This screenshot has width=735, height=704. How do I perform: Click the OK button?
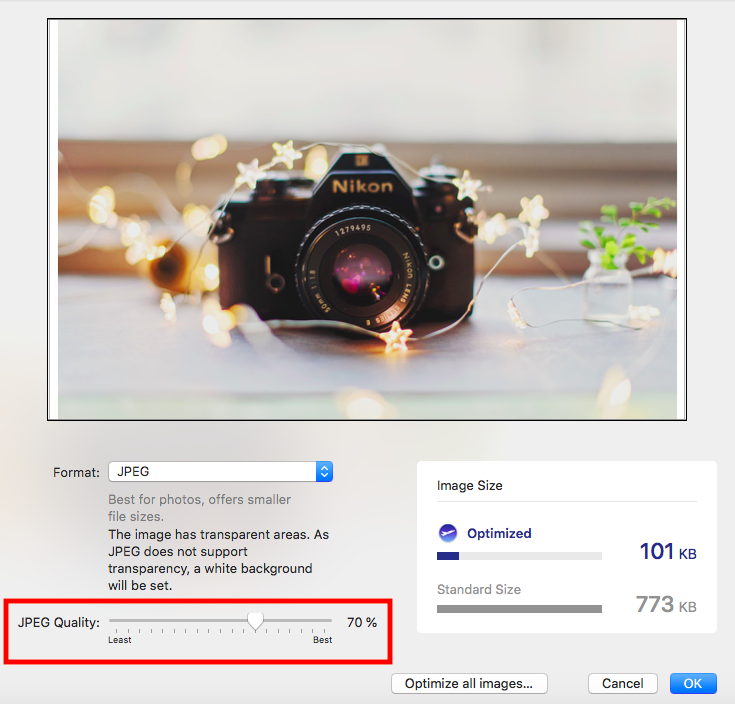click(693, 683)
